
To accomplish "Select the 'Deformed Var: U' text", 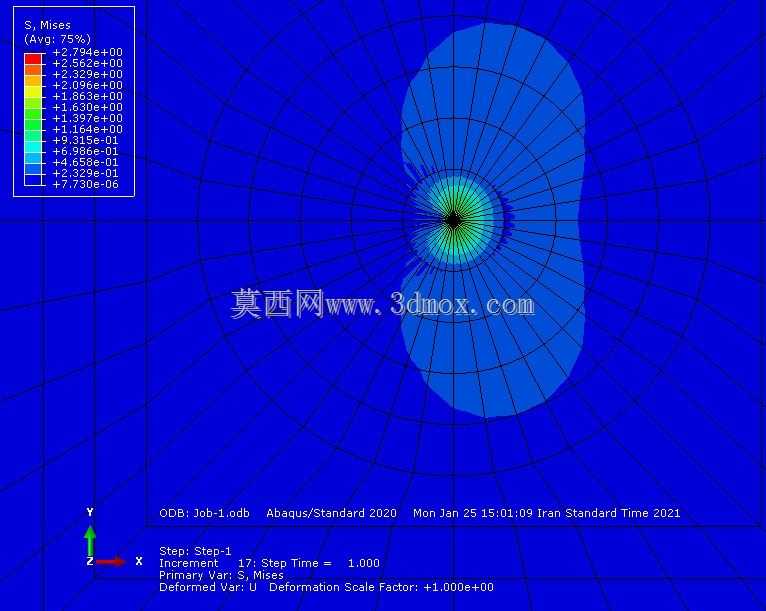I will [x=208, y=587].
